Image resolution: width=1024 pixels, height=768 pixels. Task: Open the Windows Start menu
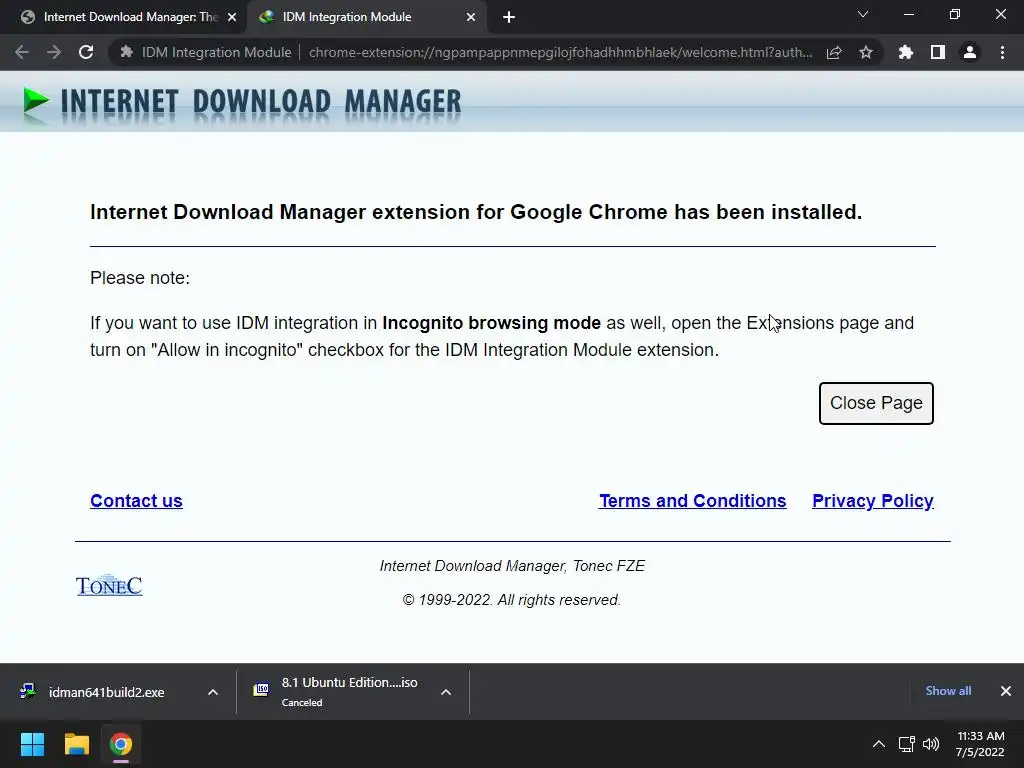pos(32,744)
